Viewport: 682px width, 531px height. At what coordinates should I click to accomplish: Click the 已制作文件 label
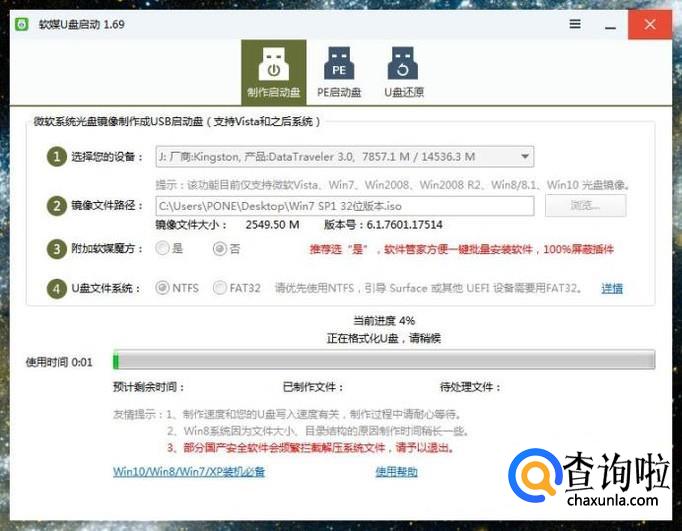pos(313,387)
